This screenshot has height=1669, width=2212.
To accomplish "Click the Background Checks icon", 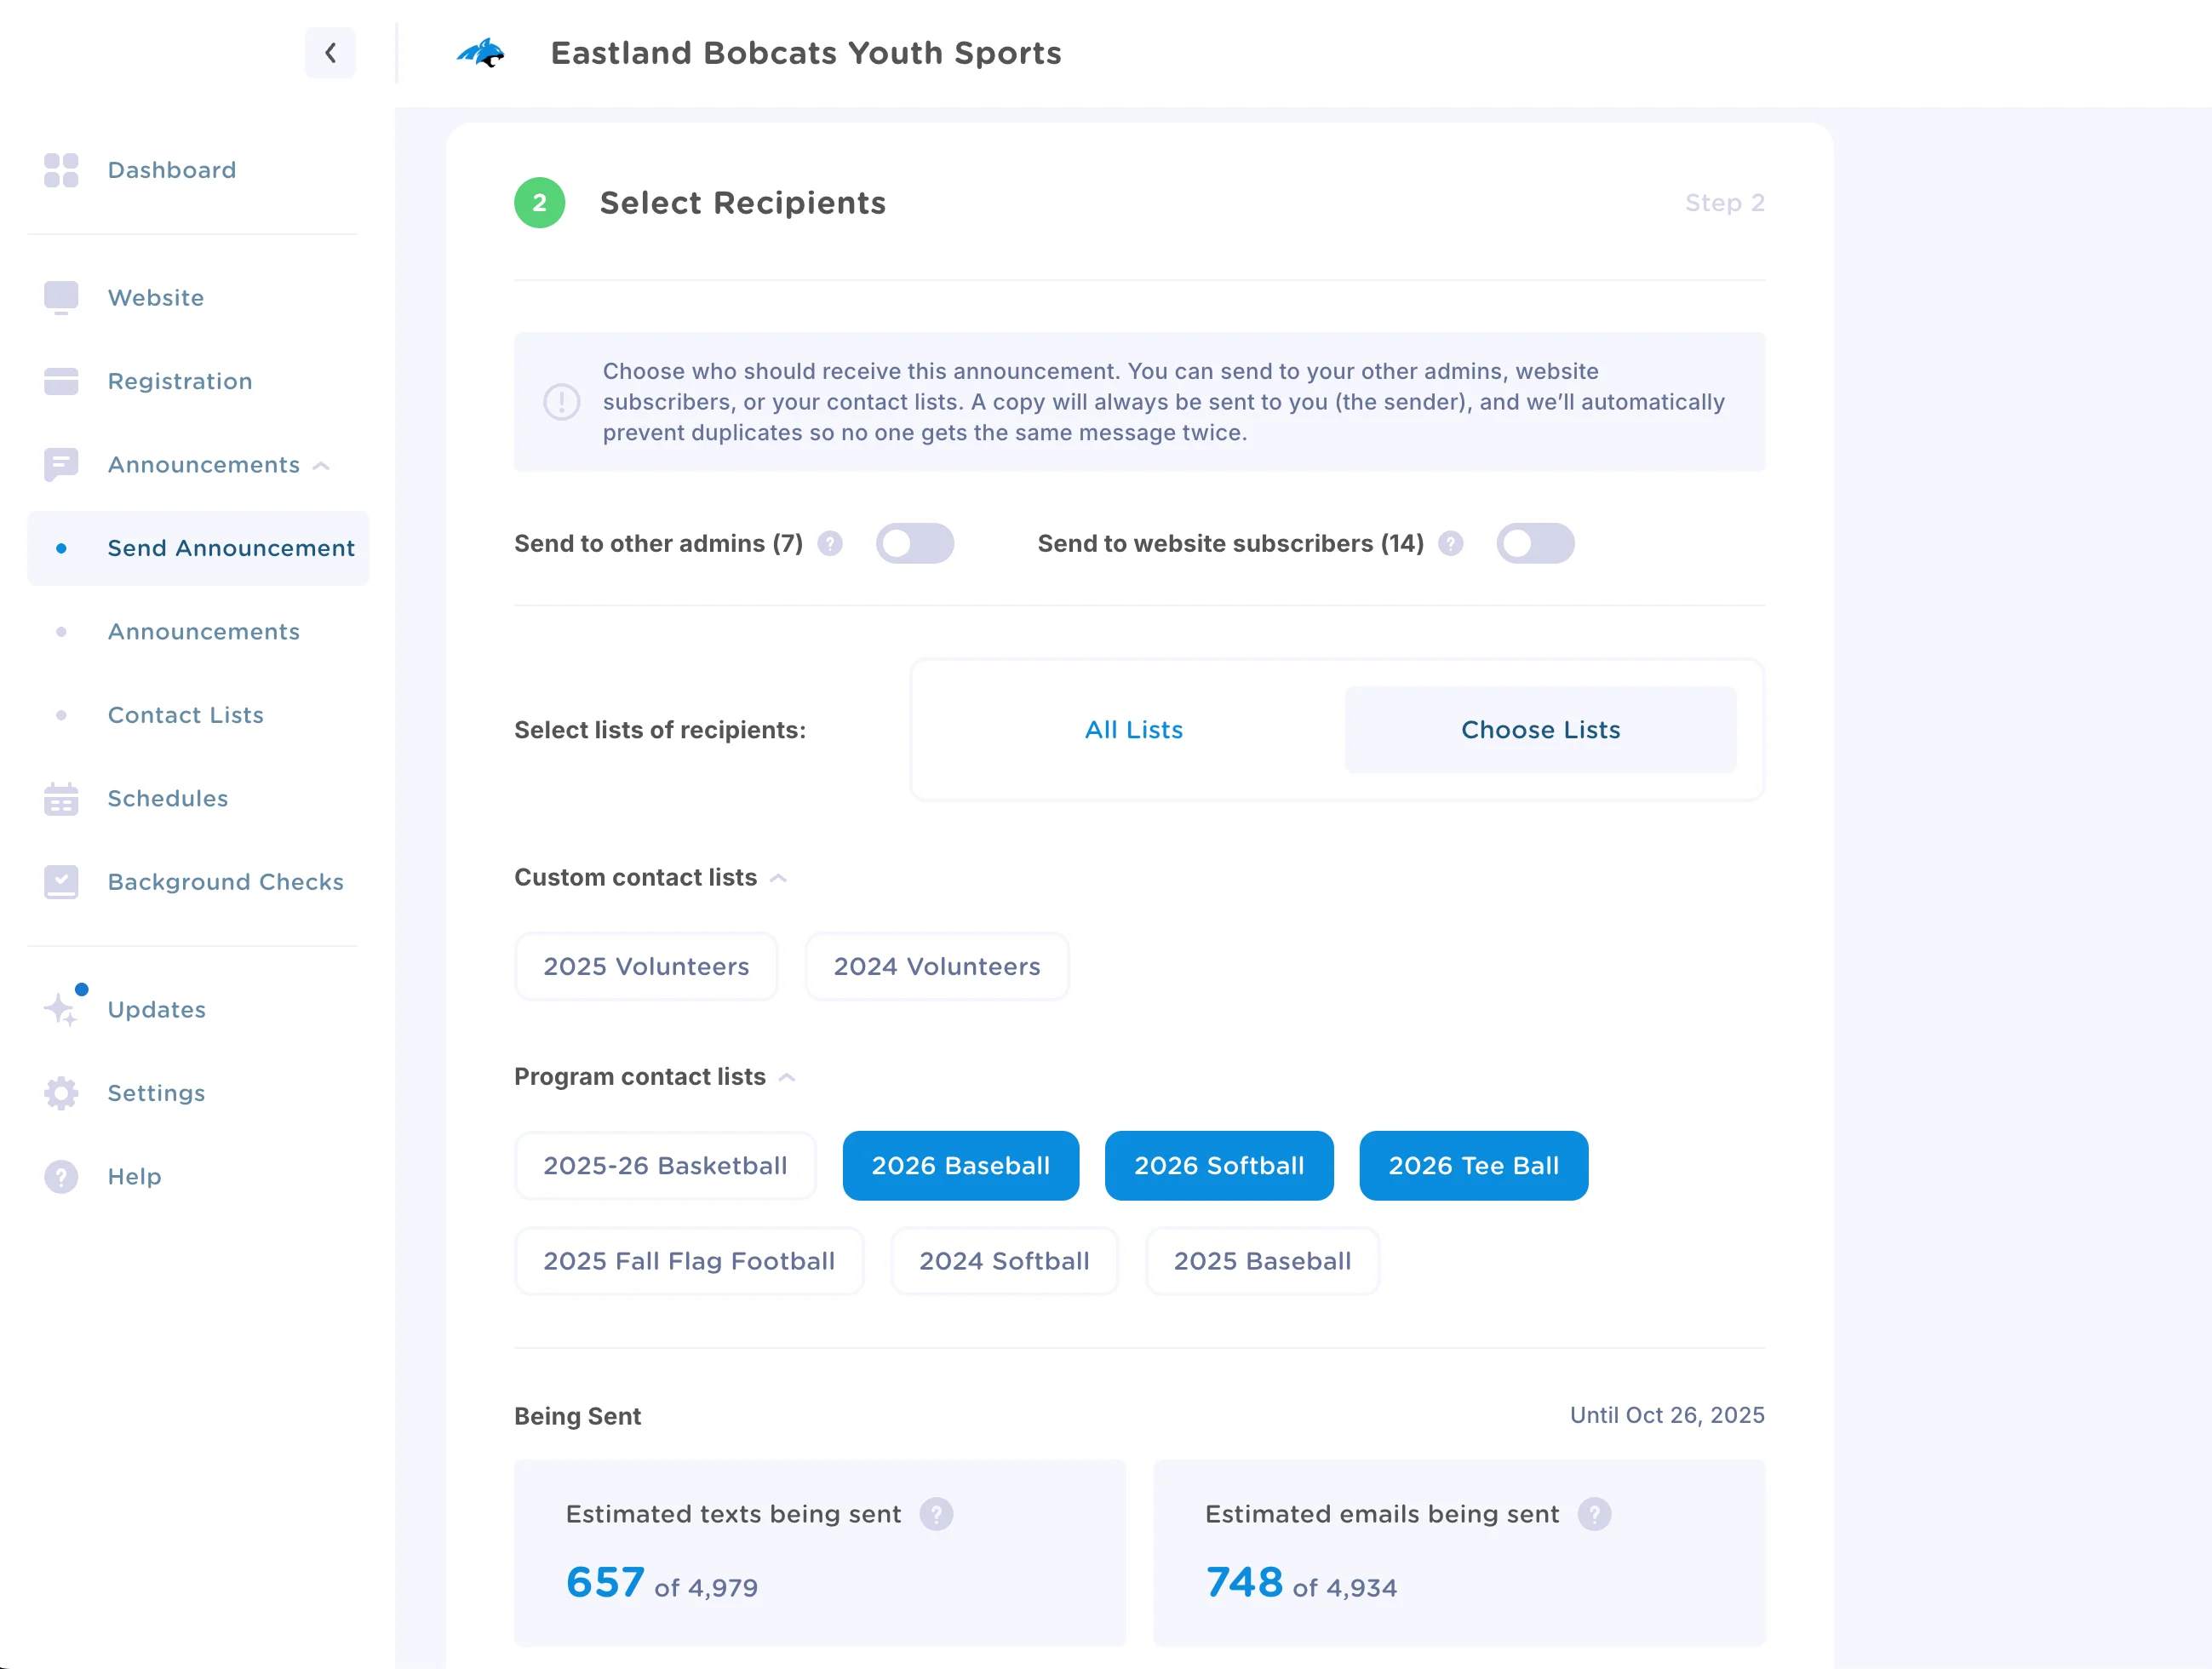I will coord(61,881).
